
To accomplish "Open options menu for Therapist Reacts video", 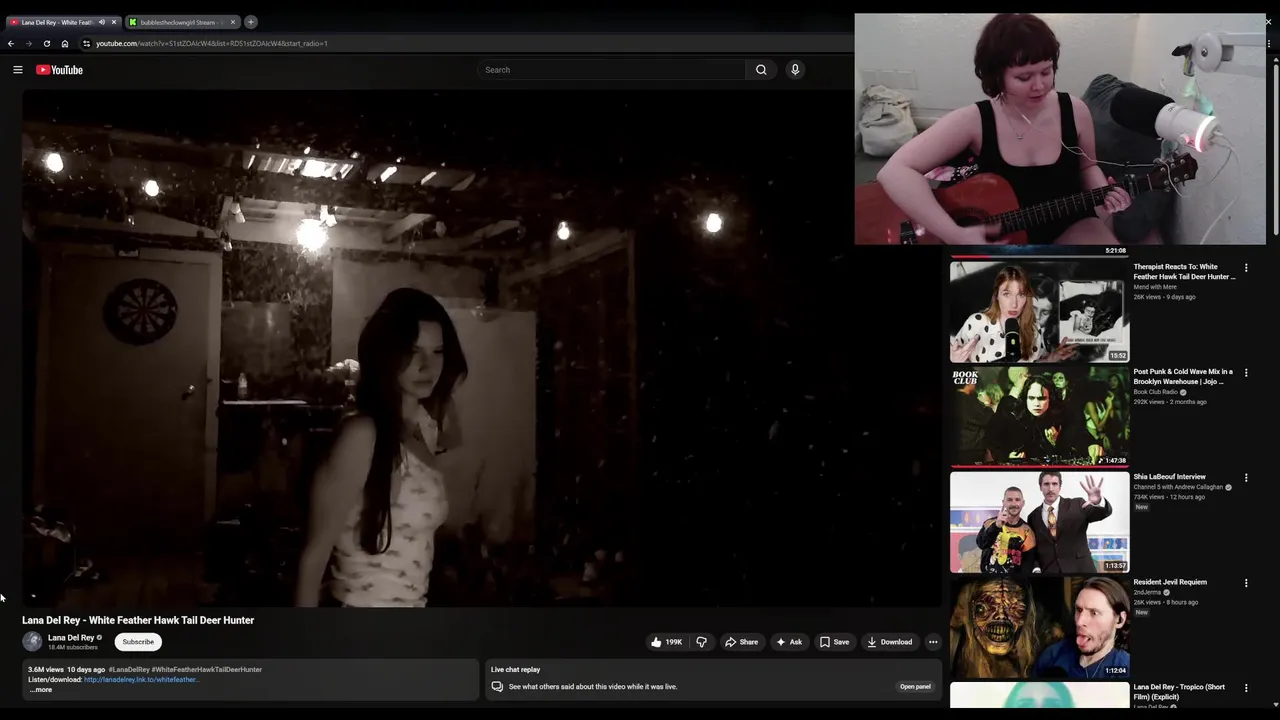I will (x=1246, y=268).
